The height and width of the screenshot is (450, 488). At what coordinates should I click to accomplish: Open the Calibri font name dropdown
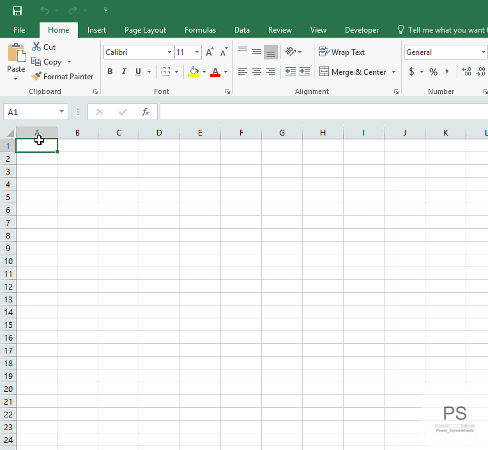[x=169, y=52]
